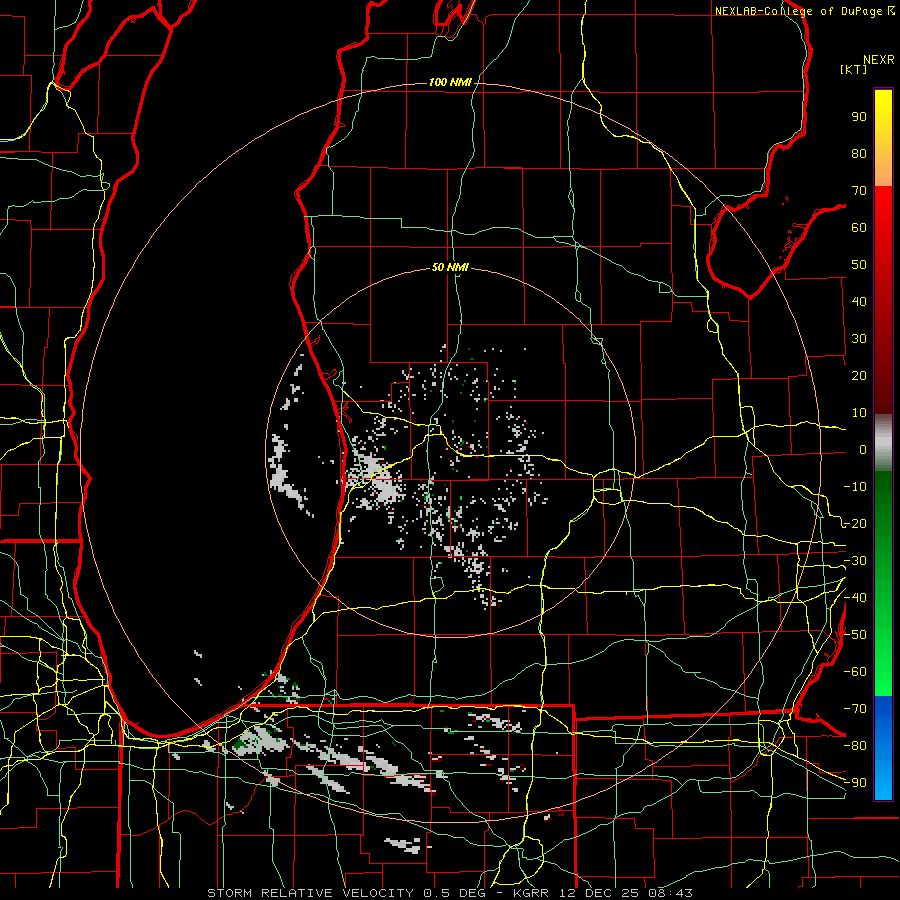Image resolution: width=900 pixels, height=900 pixels.
Task: Click the -50 value on velocity legend
Action: point(855,635)
